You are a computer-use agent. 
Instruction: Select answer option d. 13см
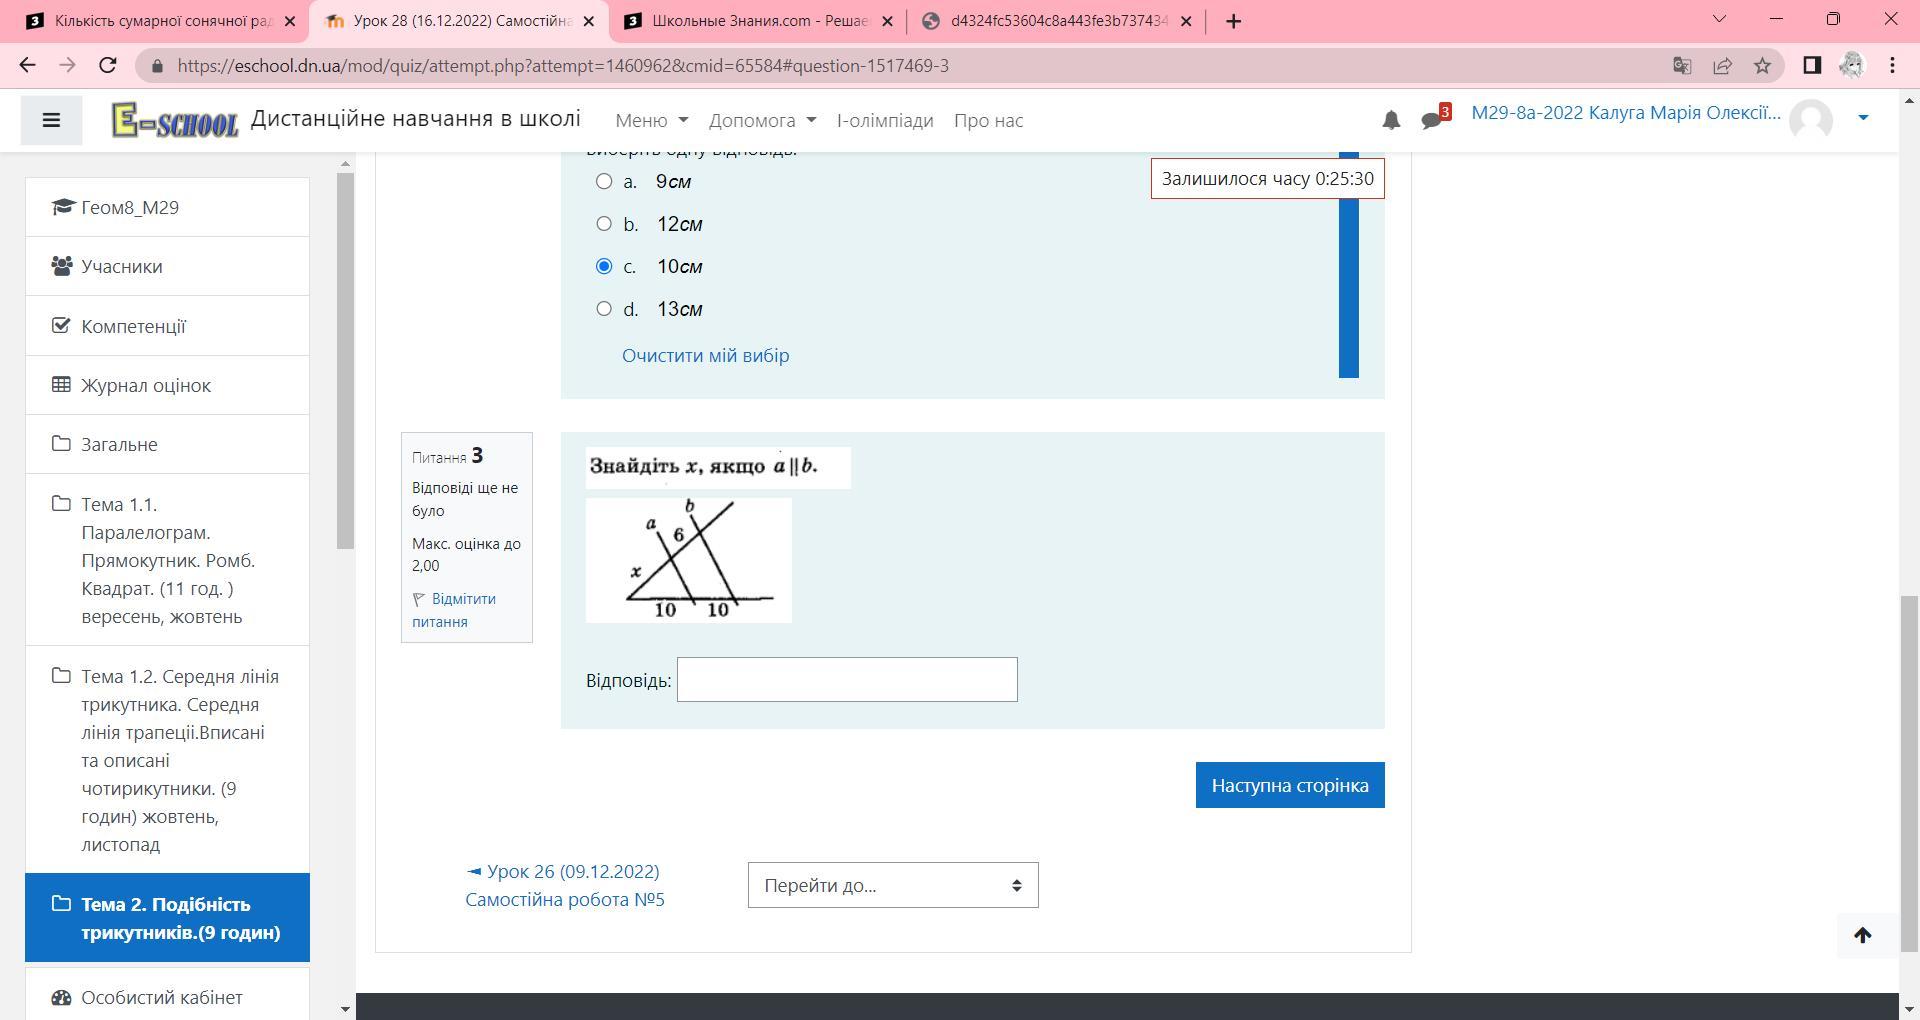[604, 309]
